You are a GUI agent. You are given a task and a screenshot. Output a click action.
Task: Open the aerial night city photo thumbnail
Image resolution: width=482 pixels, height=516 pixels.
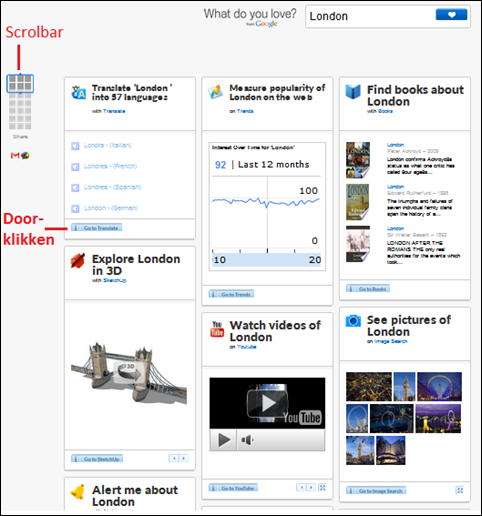(369, 387)
